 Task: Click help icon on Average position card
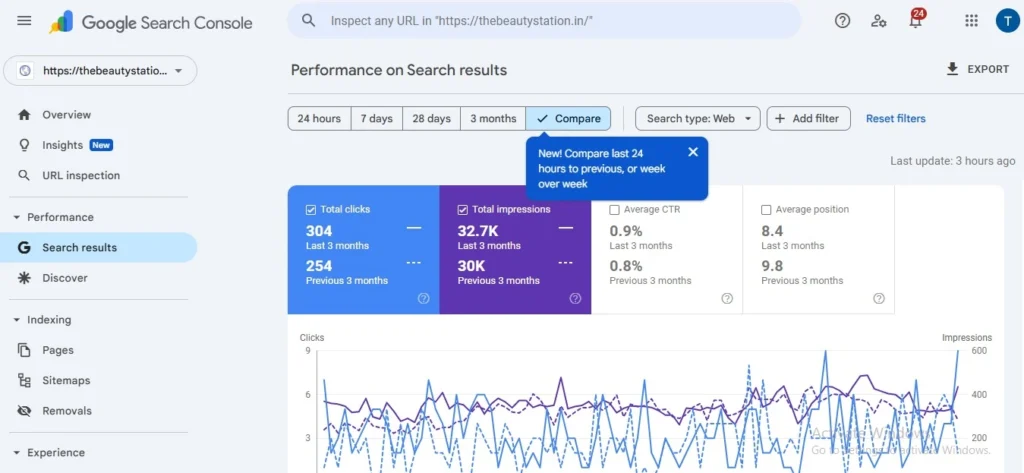(879, 298)
